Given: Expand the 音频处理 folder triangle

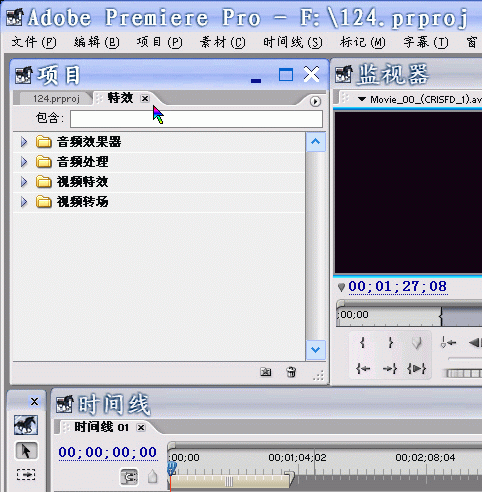Looking at the screenshot, I should (24, 162).
